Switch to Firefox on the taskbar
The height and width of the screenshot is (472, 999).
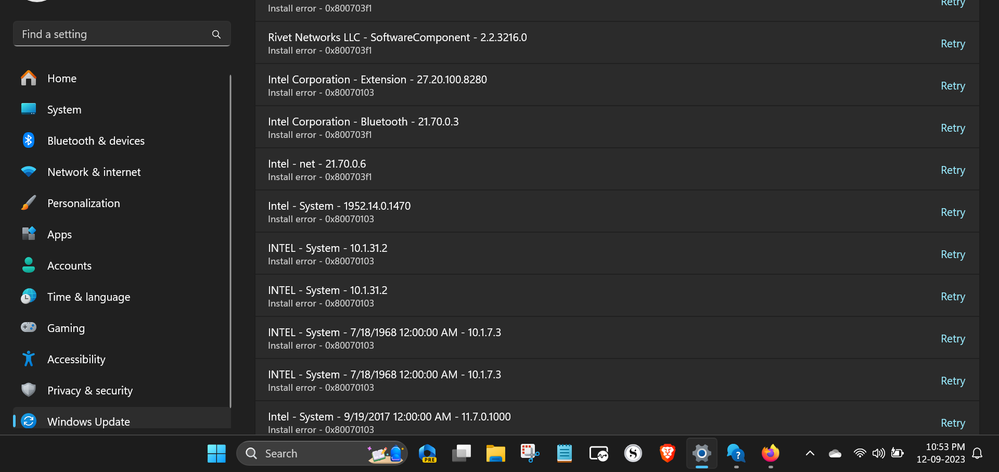pos(770,454)
